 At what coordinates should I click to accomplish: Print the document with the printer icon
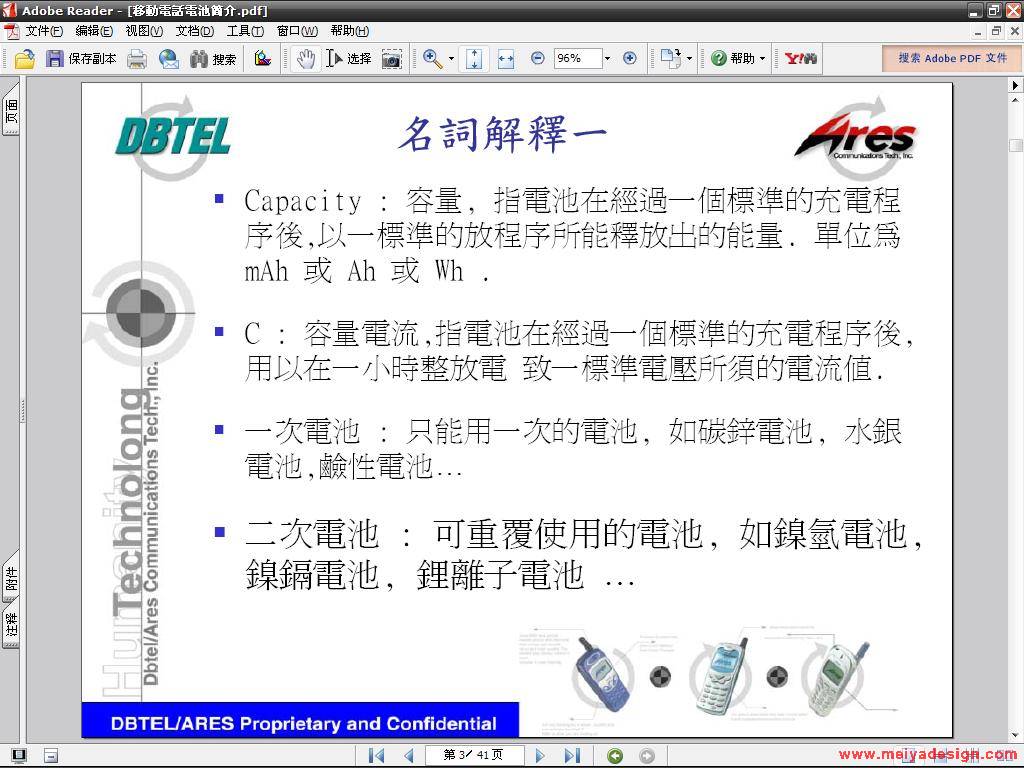coord(136,59)
